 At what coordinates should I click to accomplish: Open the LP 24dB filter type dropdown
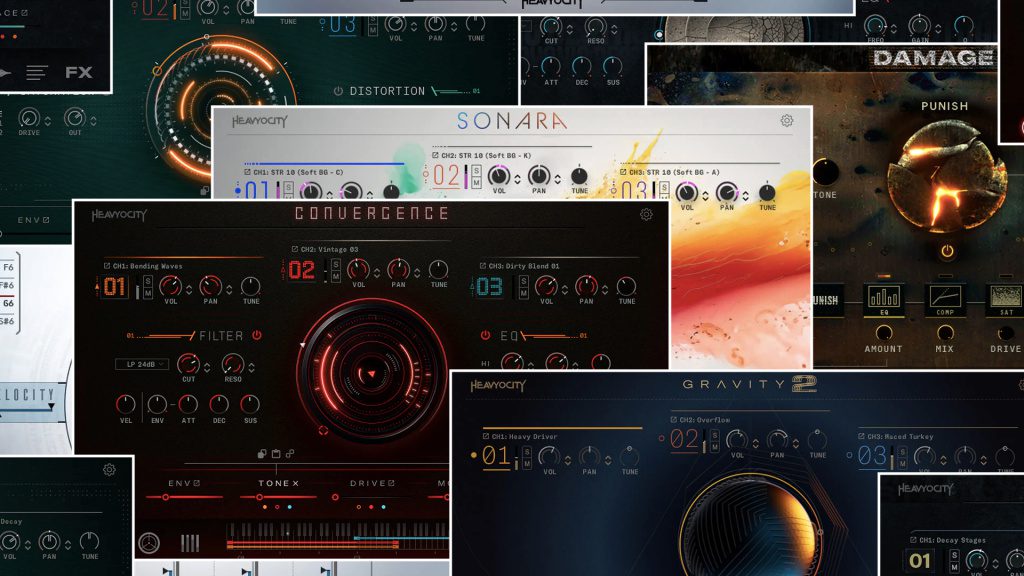click(x=142, y=364)
